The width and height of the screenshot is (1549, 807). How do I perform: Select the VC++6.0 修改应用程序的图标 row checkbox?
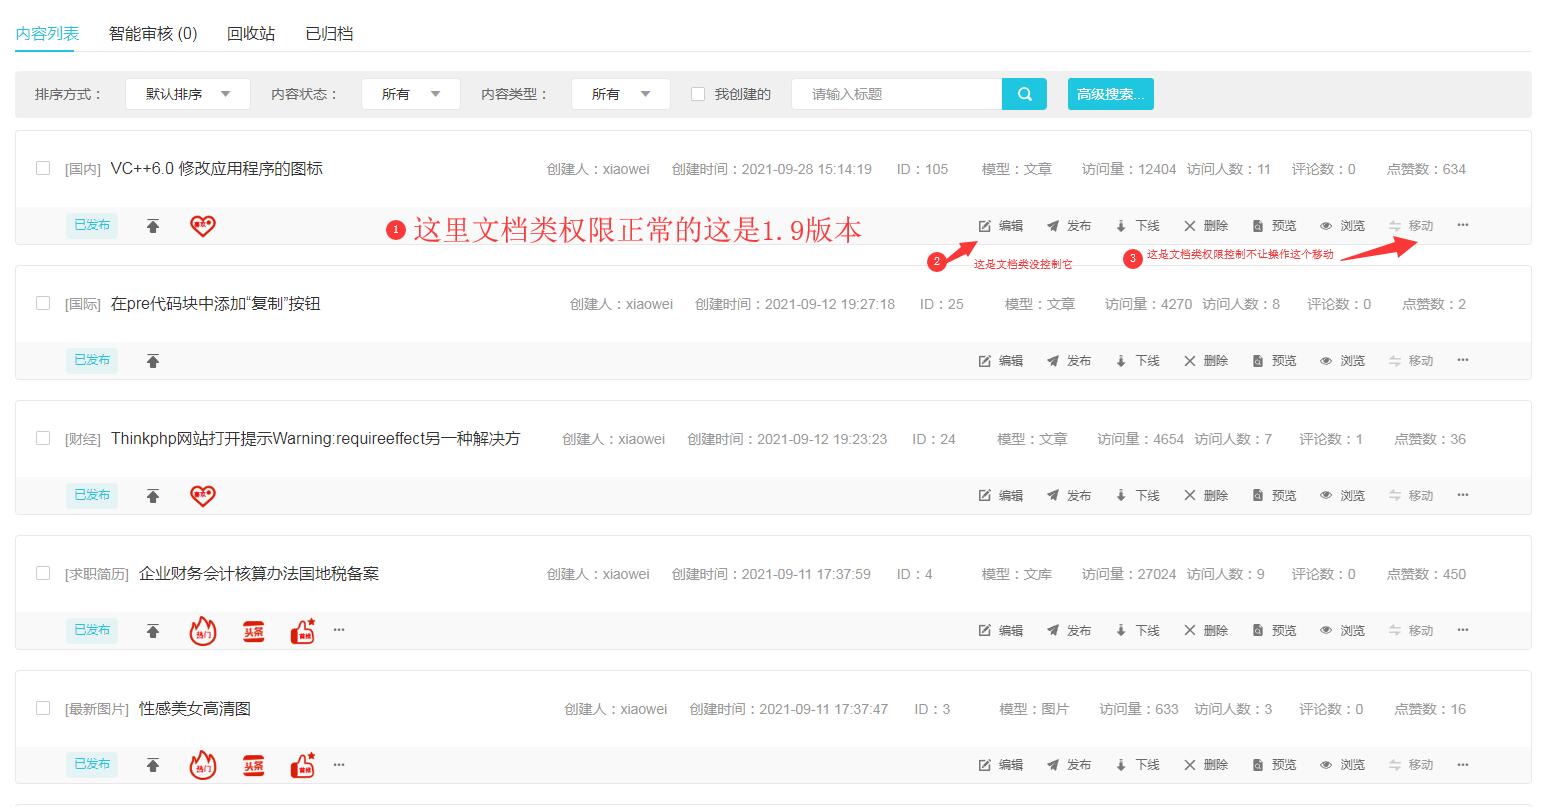pos(43,168)
